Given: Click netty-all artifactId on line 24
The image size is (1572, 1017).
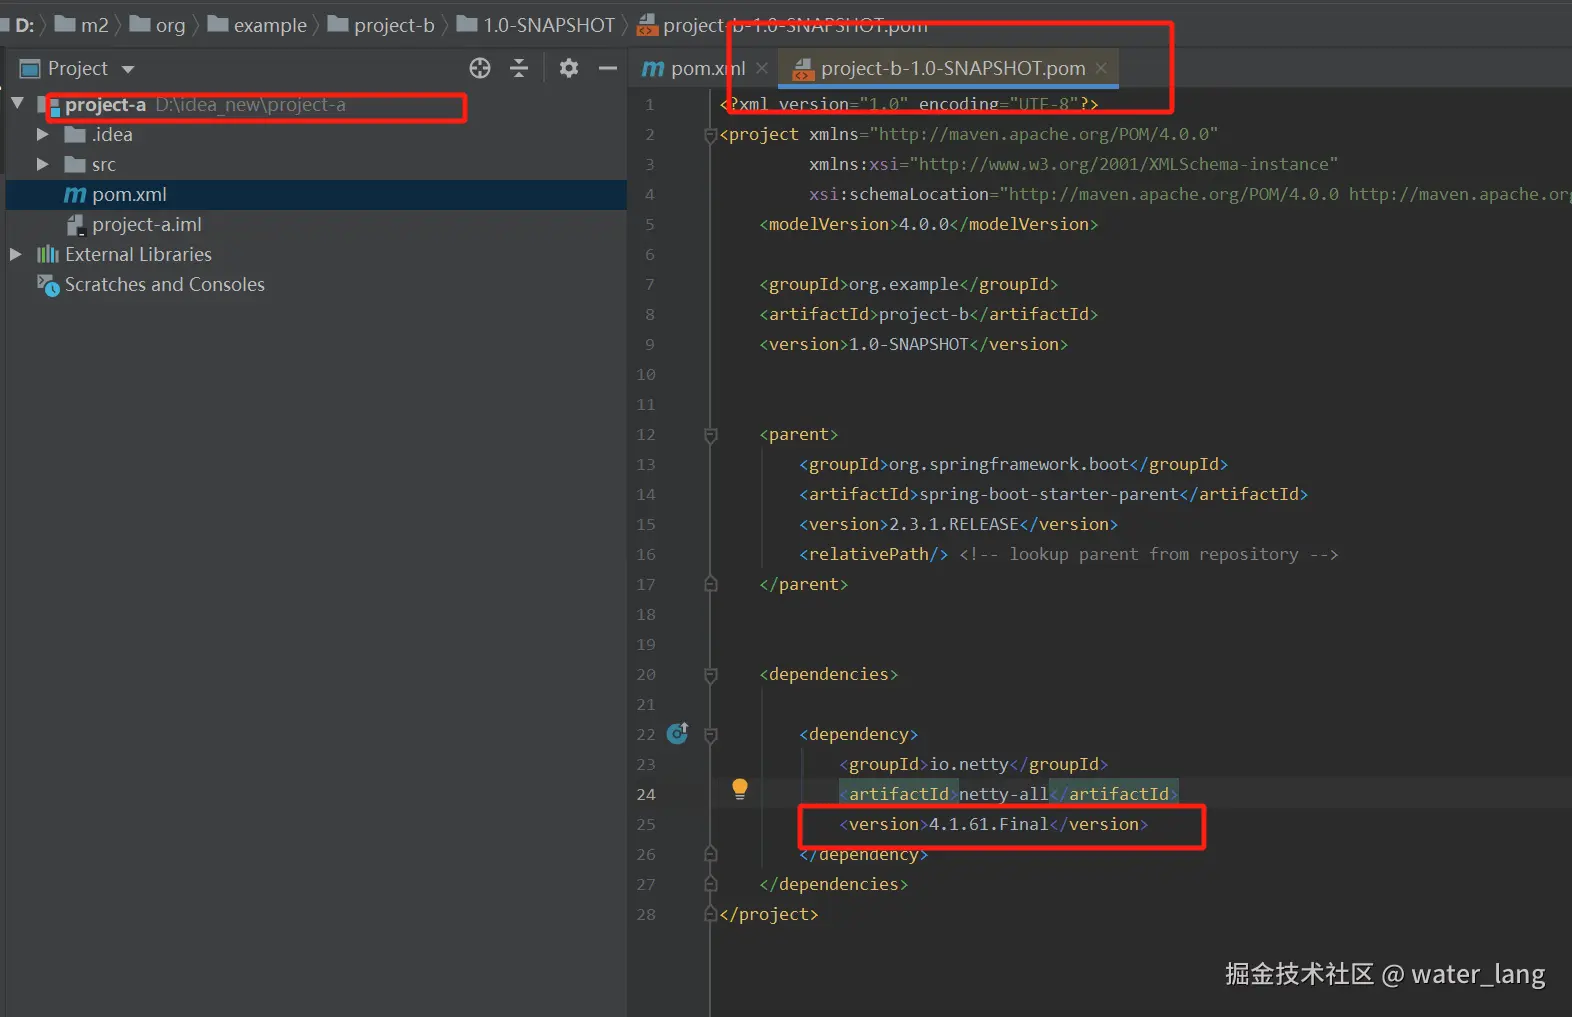Looking at the screenshot, I should pyautogui.click(x=1004, y=794).
